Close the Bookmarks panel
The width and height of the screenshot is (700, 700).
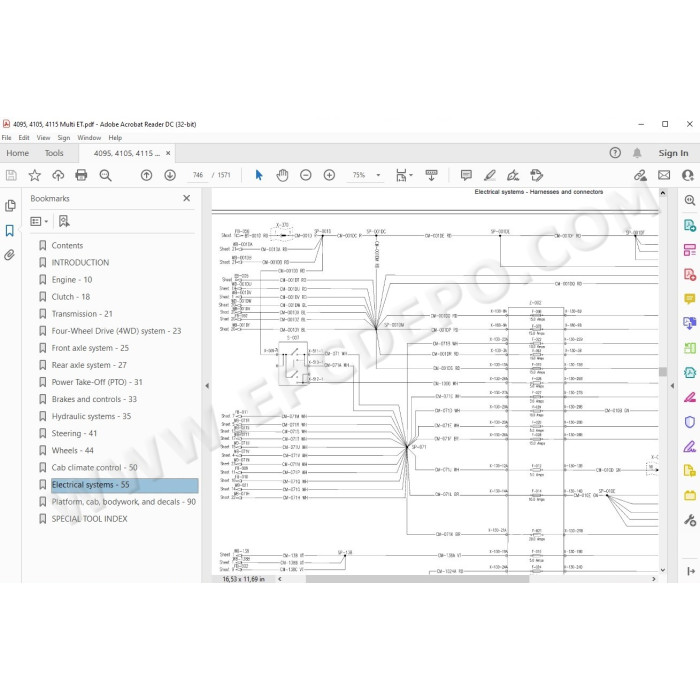187,198
